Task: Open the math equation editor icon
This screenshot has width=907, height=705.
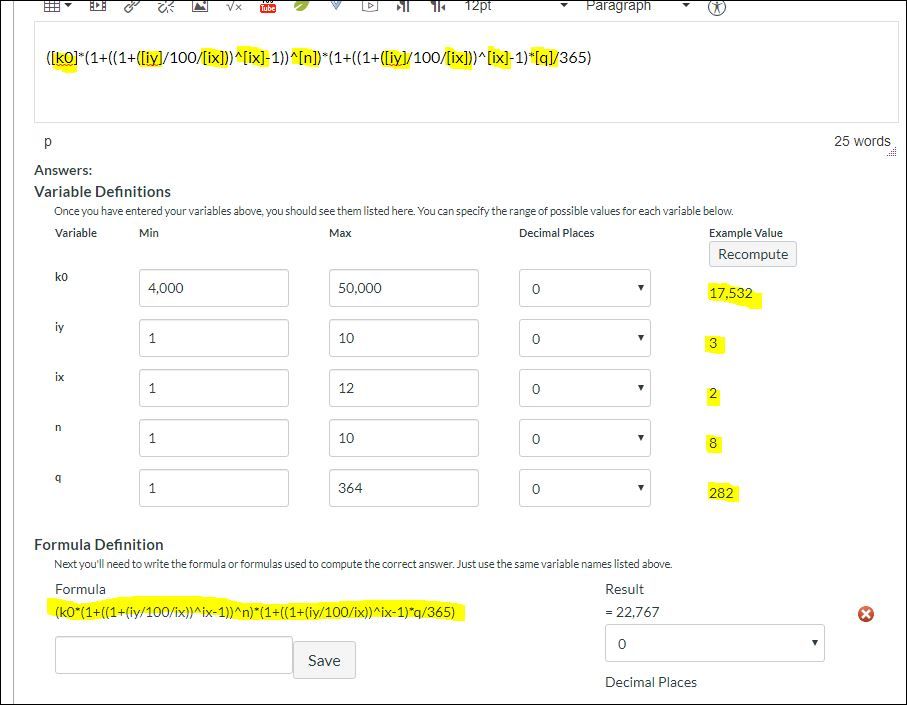Action: [x=234, y=6]
